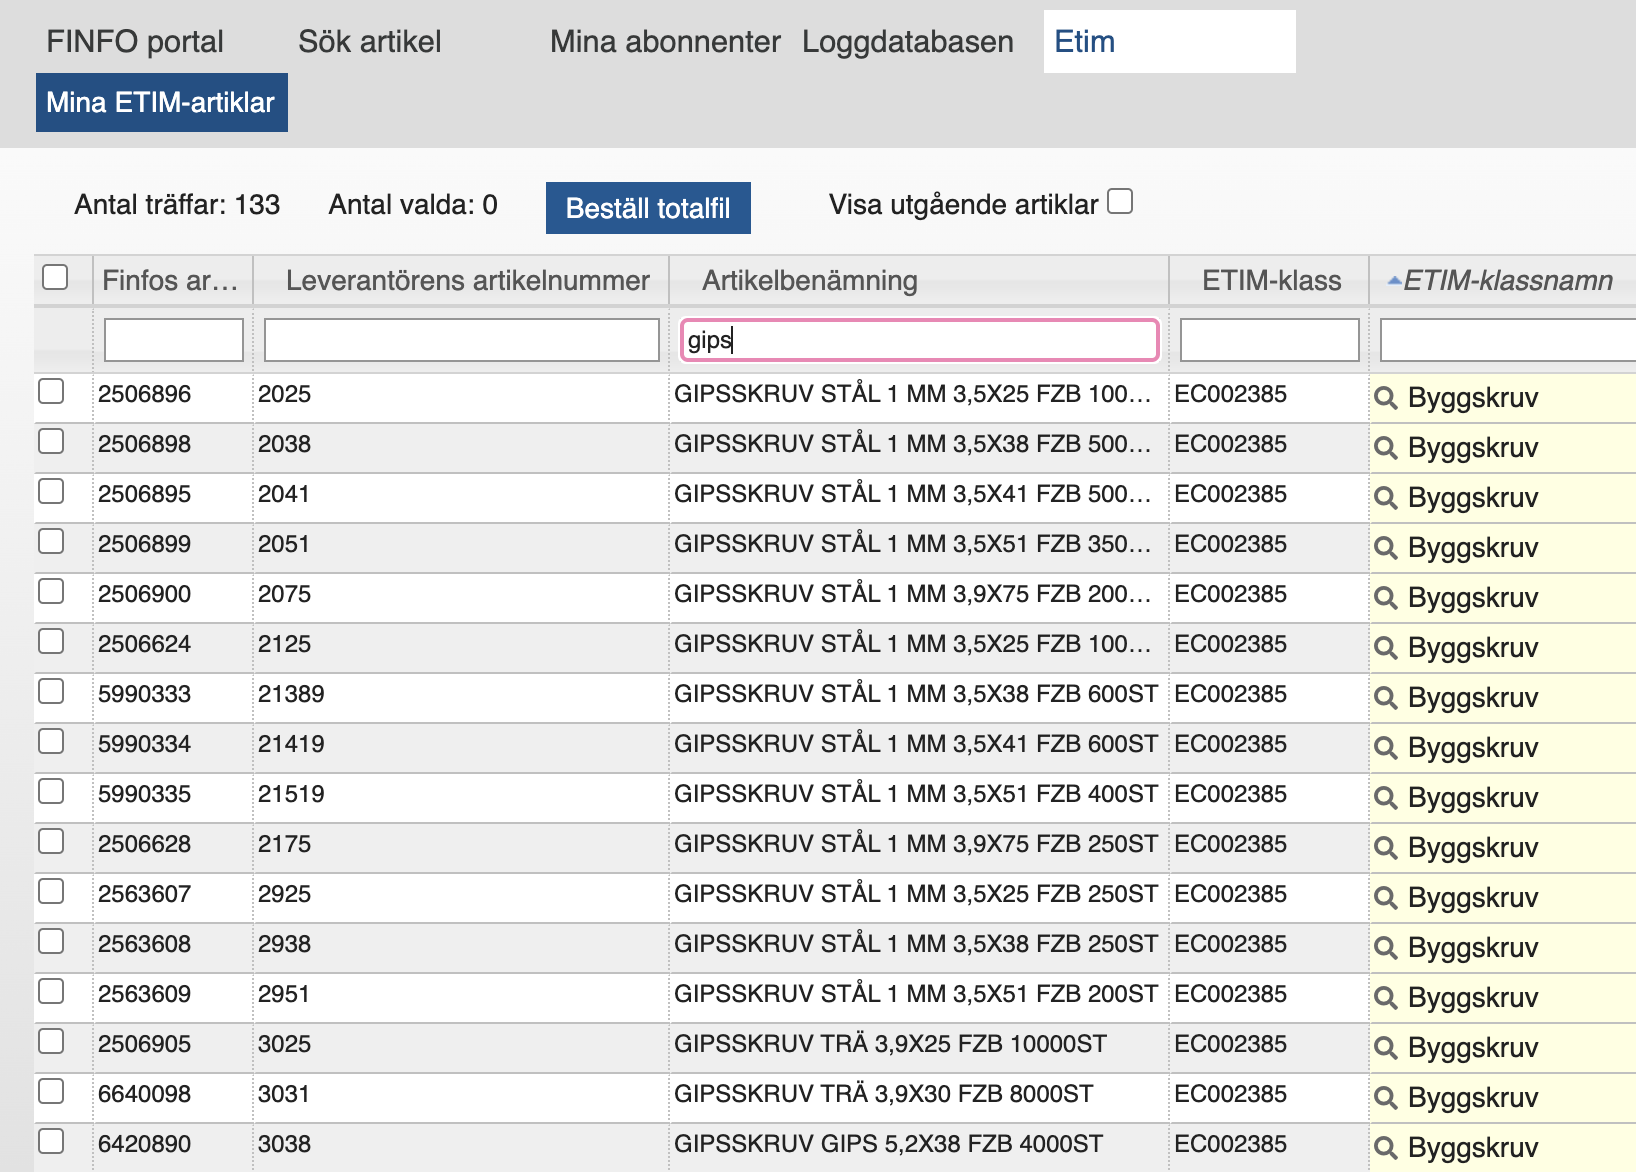Click magnifier icon for article 2506899

click(x=1385, y=548)
